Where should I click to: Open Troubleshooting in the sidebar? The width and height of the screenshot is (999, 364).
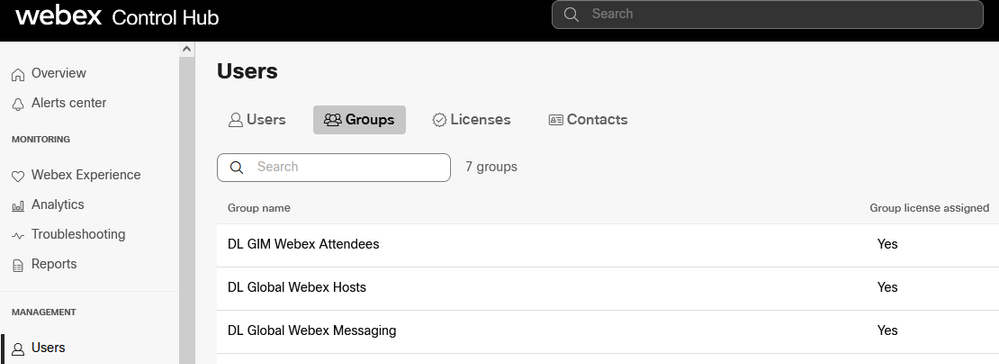point(78,235)
